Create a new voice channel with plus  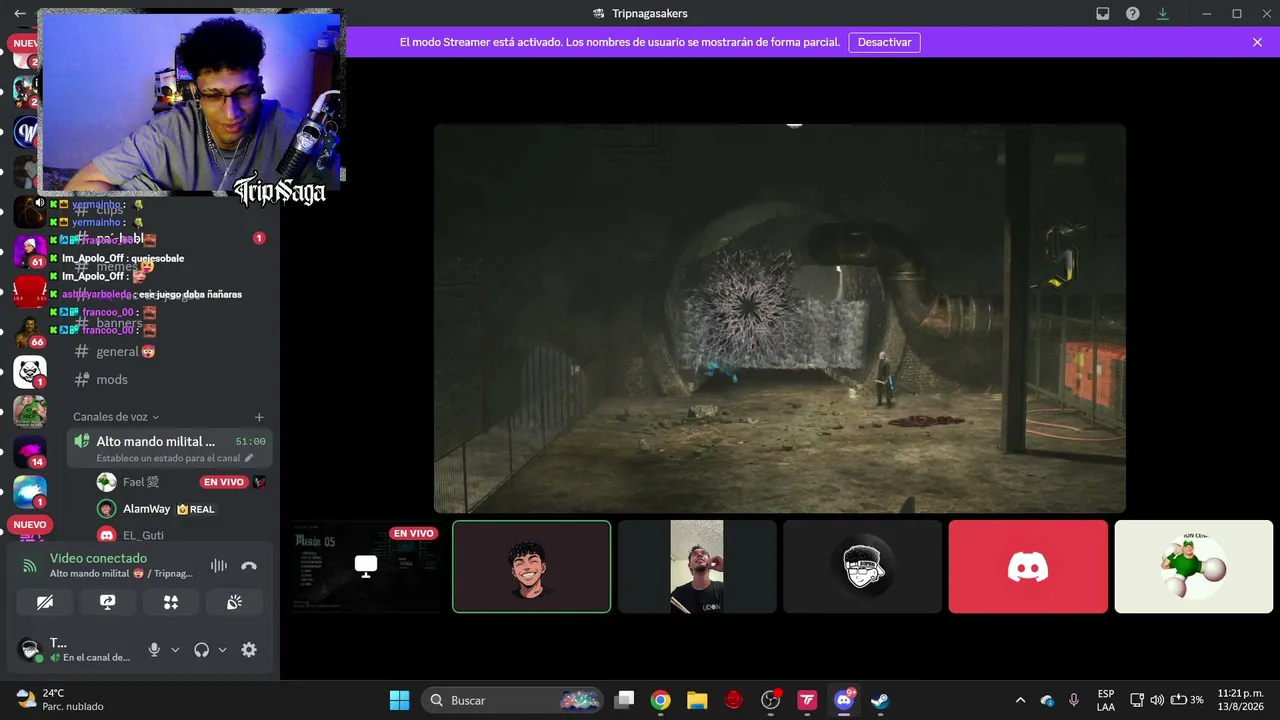coord(259,417)
